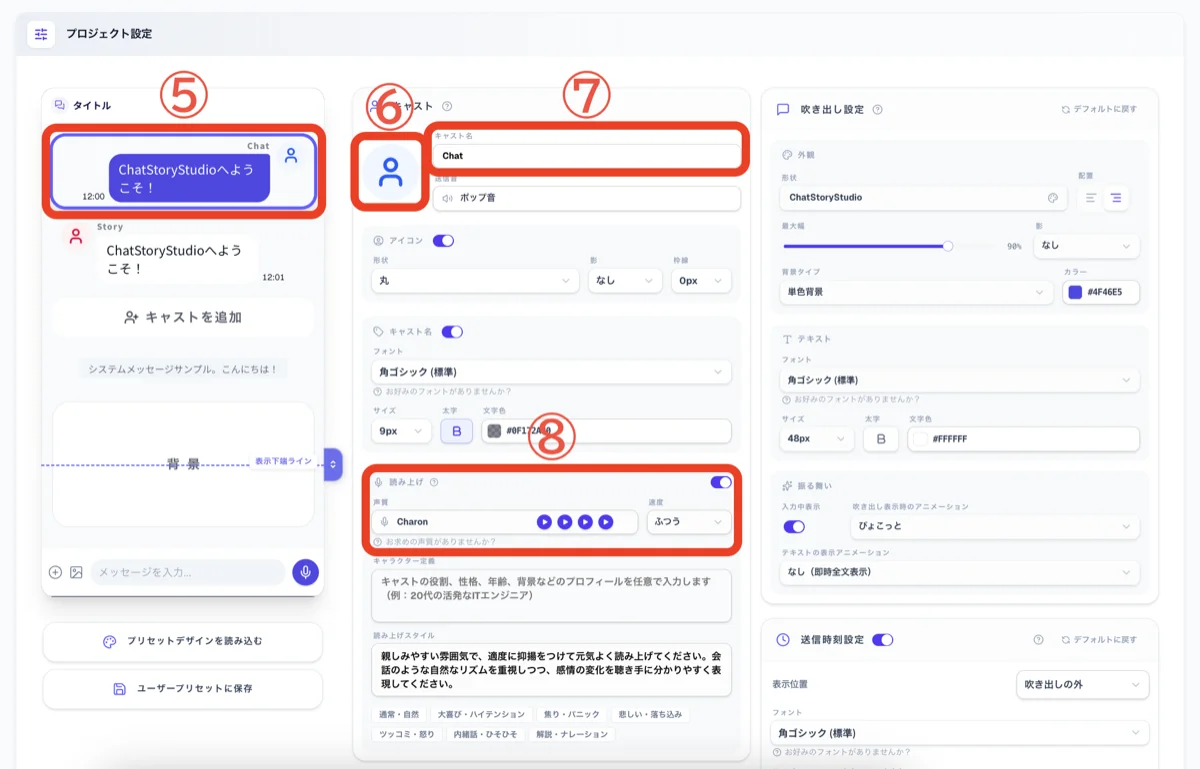Play the second Charon voice sample

coord(565,522)
